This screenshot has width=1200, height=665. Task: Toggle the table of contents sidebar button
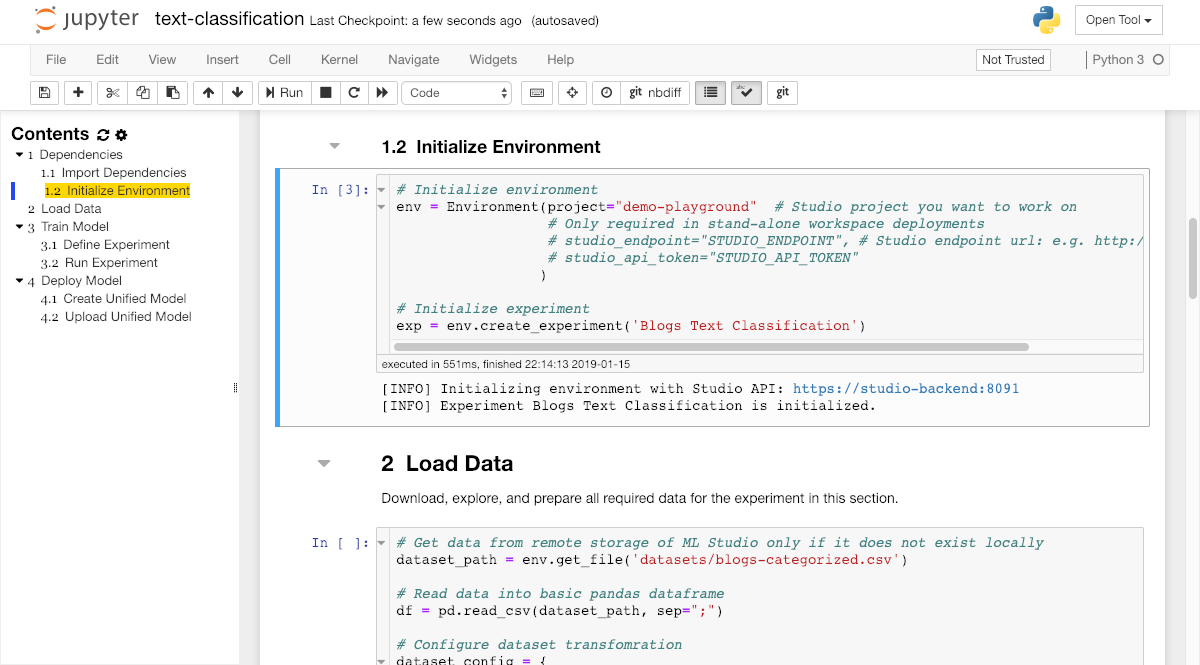point(710,93)
